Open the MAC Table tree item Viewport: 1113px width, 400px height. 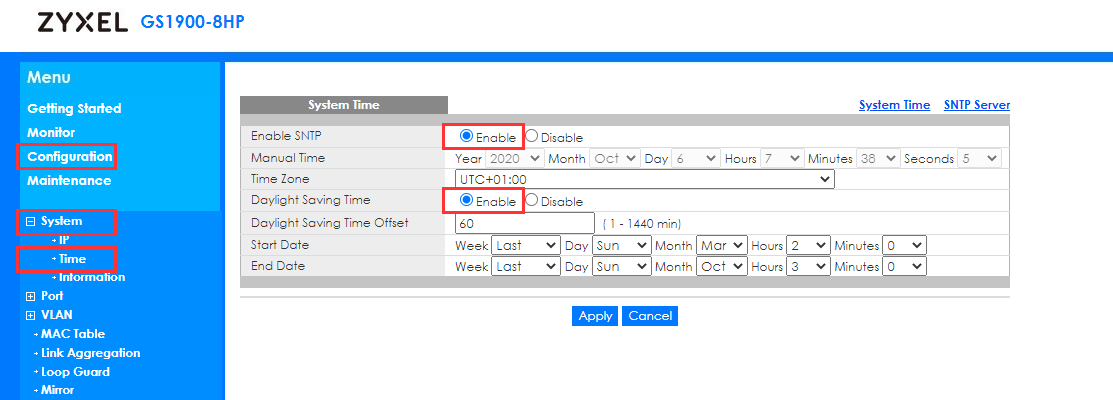pos(72,334)
